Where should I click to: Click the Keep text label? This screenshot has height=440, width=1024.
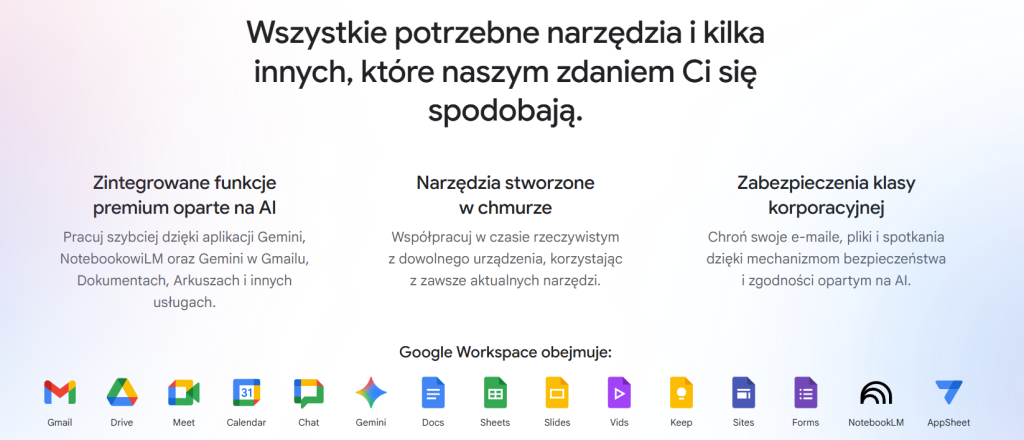[681, 422]
